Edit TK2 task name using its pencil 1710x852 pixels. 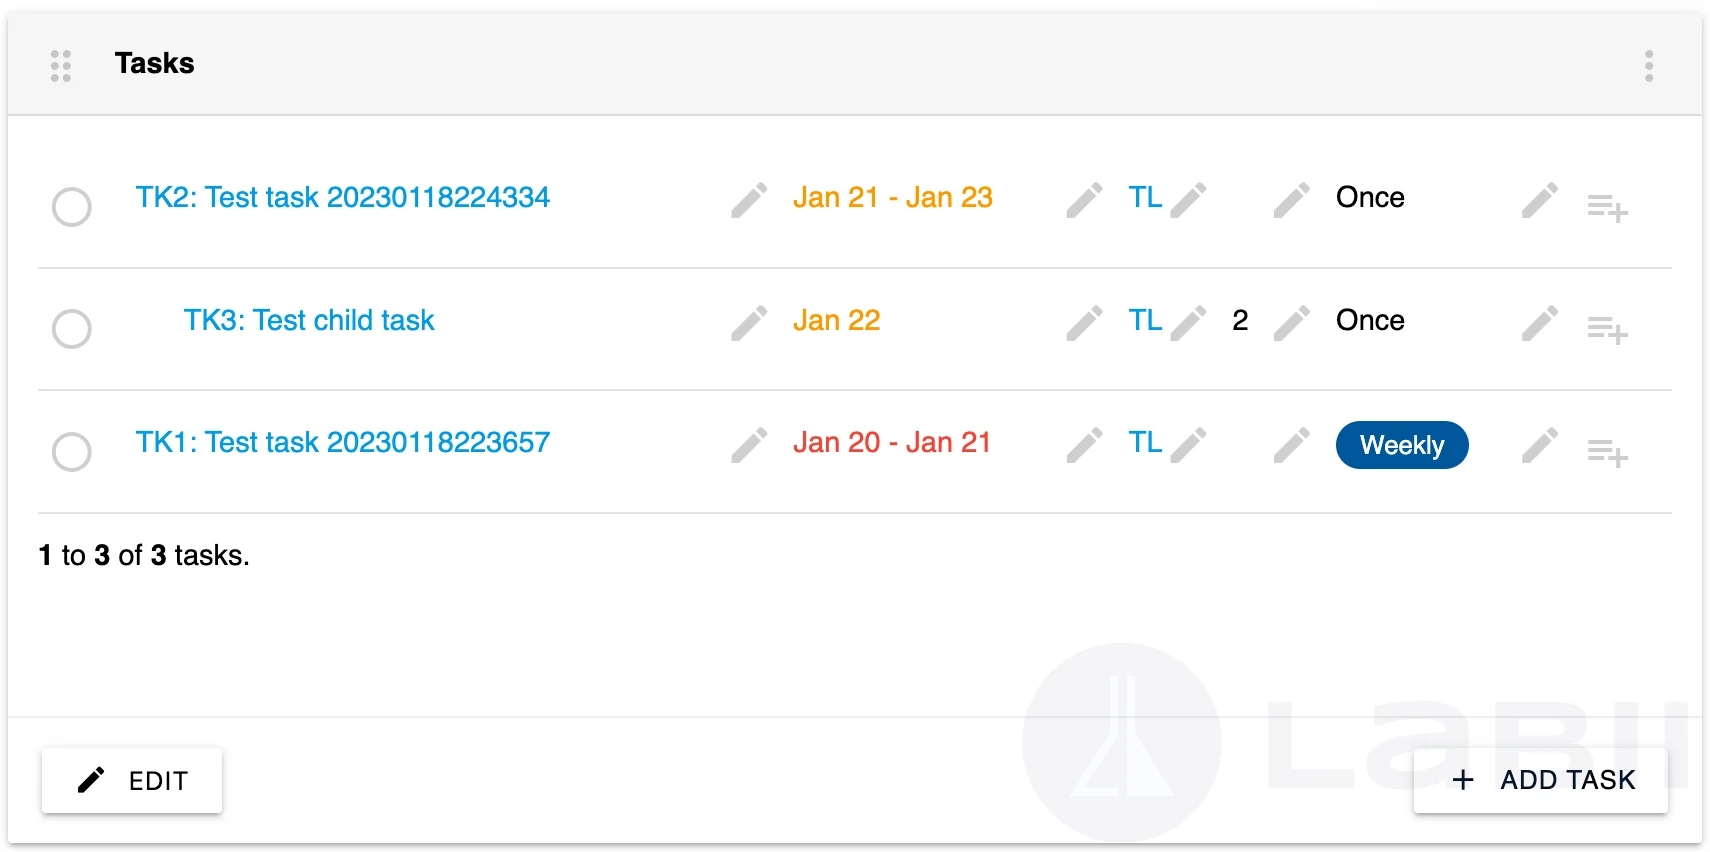point(749,200)
